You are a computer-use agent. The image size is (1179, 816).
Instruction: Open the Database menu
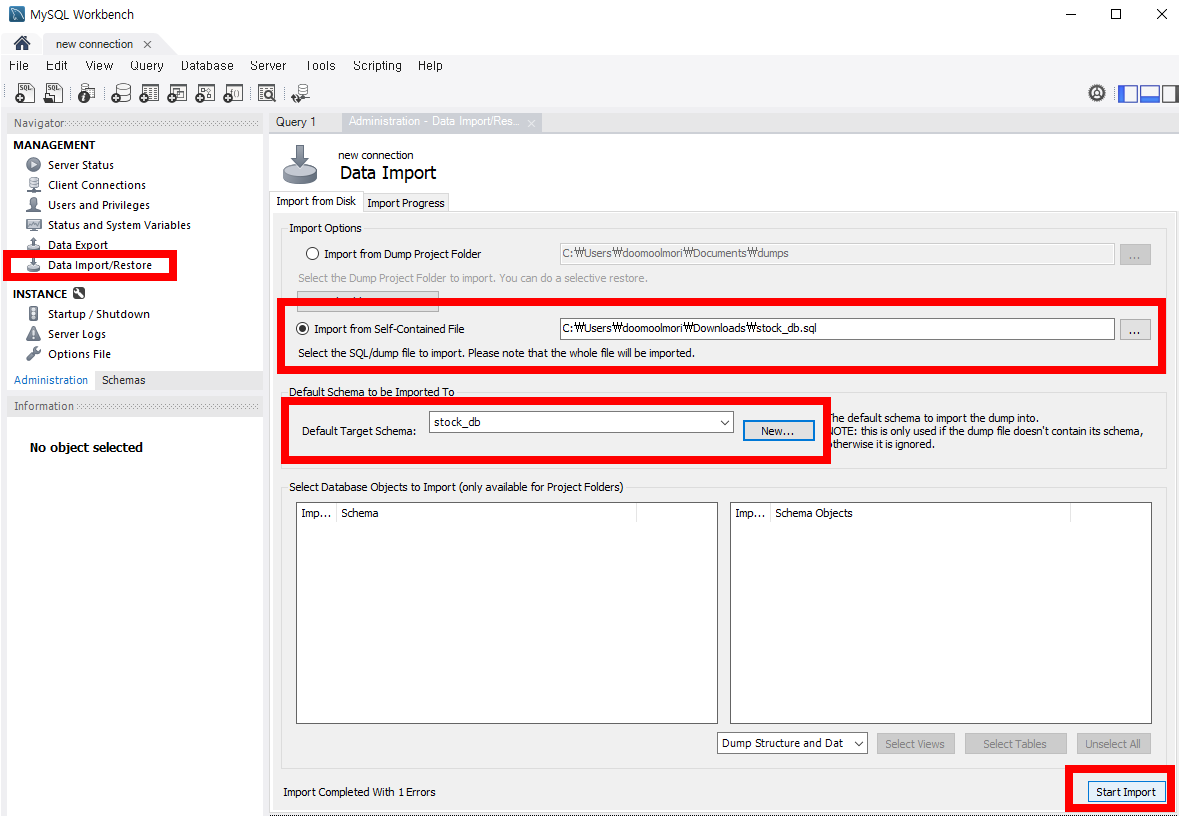(208, 65)
